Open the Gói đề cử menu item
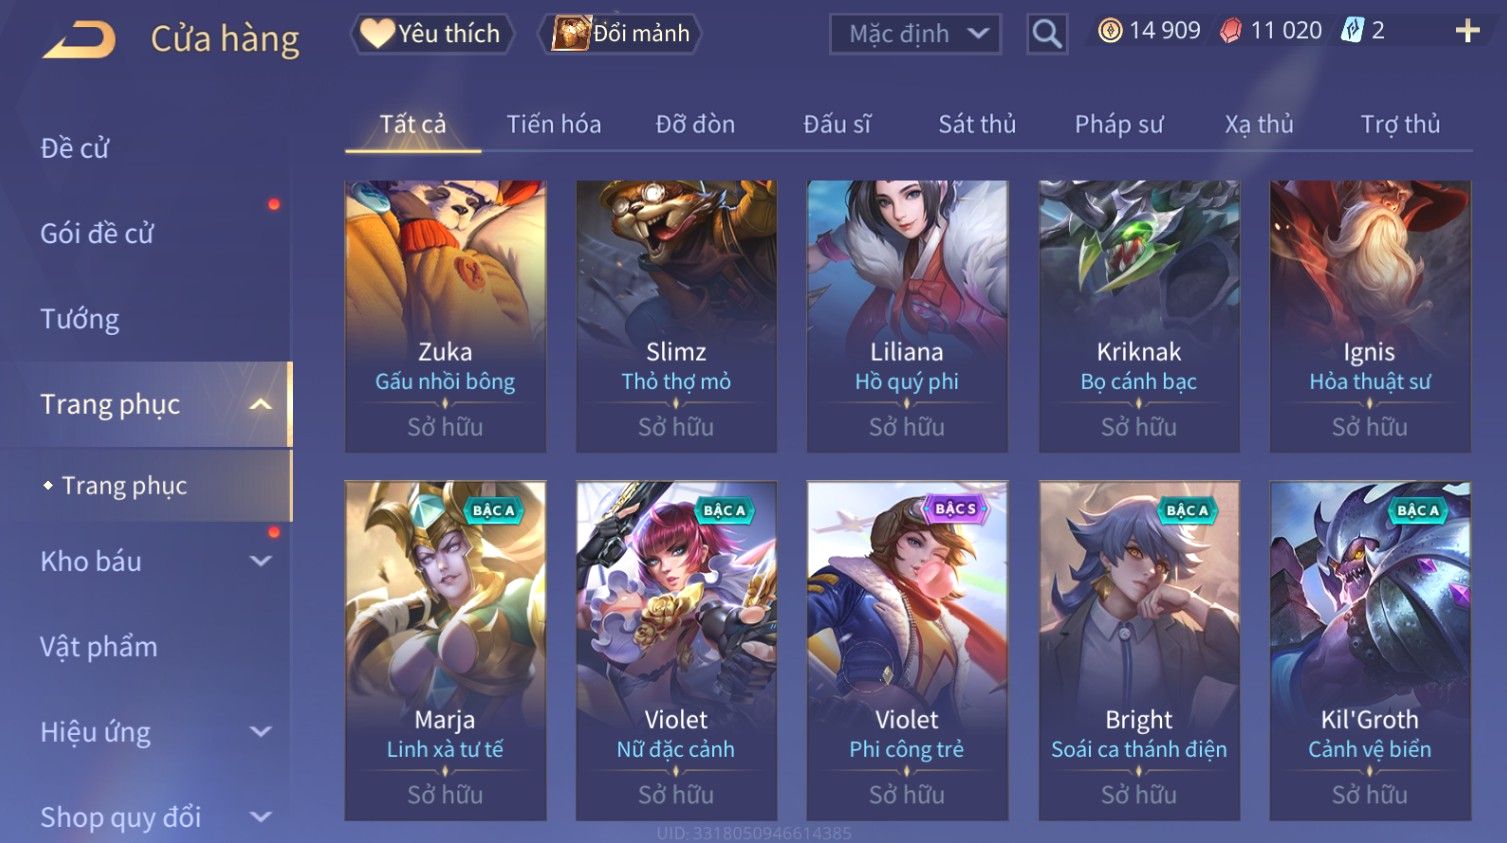This screenshot has height=843, width=1507. 97,234
